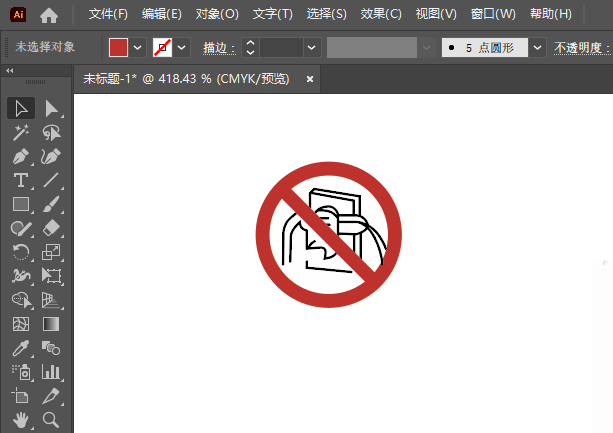Select the Paintbrush tool
The image size is (613, 433).
point(51,204)
